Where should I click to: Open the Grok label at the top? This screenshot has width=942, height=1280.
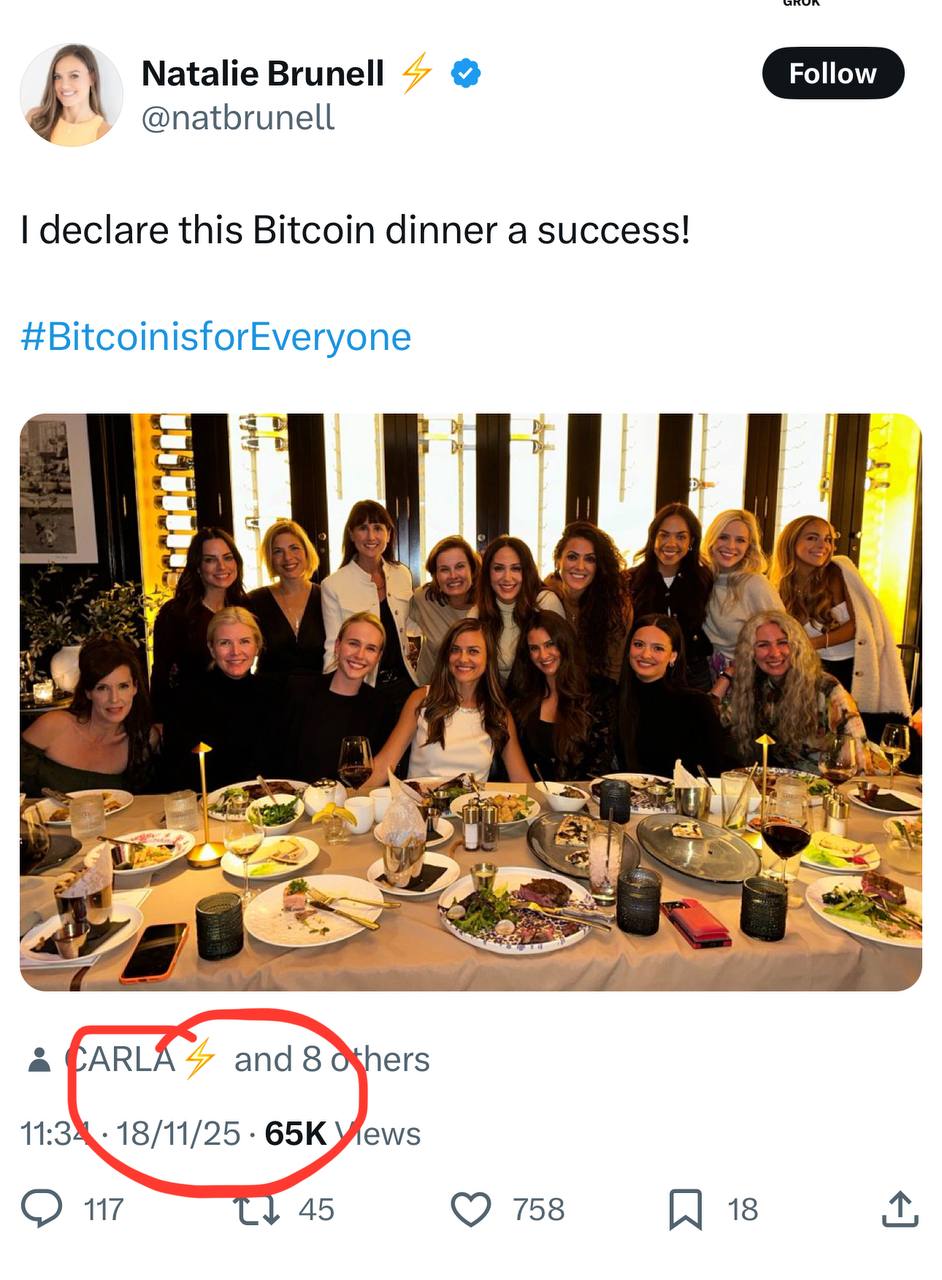click(x=800, y=5)
